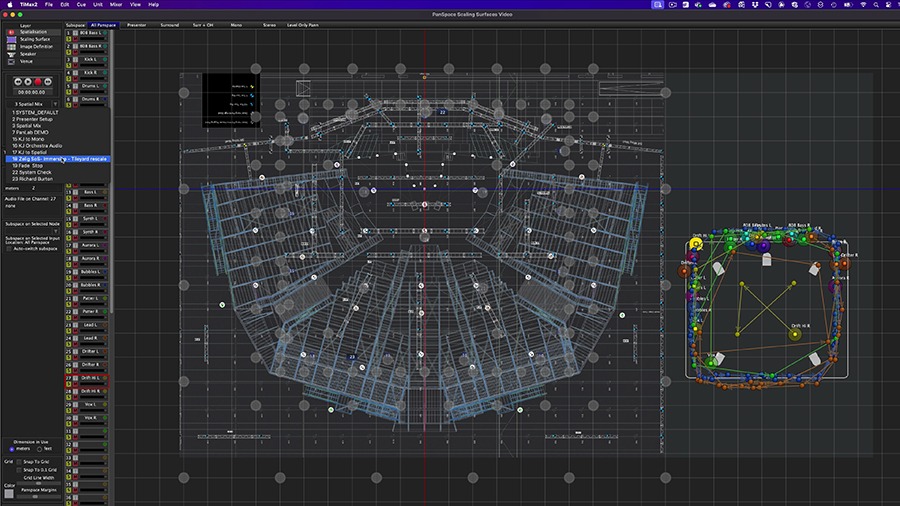900x506 pixels.
Task: Switch to the Presenter subspace tab
Action: [x=137, y=24]
